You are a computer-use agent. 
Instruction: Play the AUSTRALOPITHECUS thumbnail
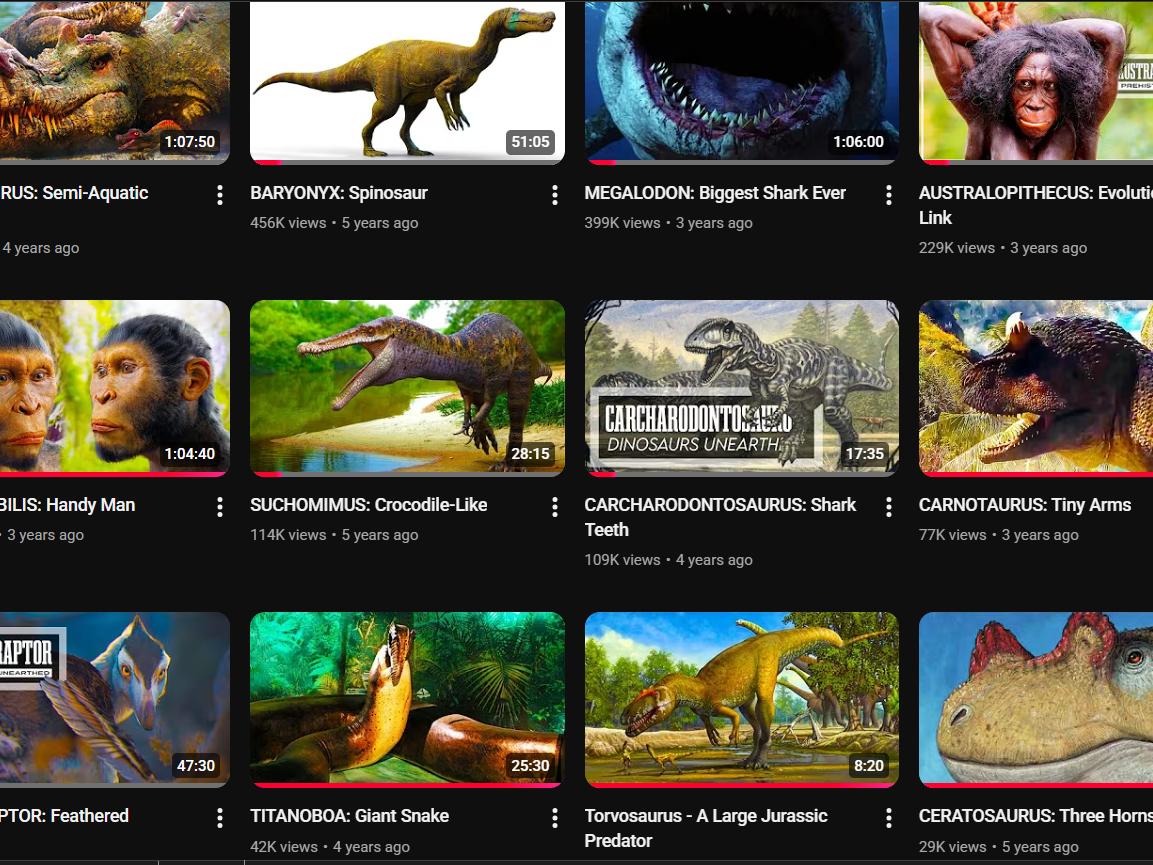click(x=1036, y=81)
